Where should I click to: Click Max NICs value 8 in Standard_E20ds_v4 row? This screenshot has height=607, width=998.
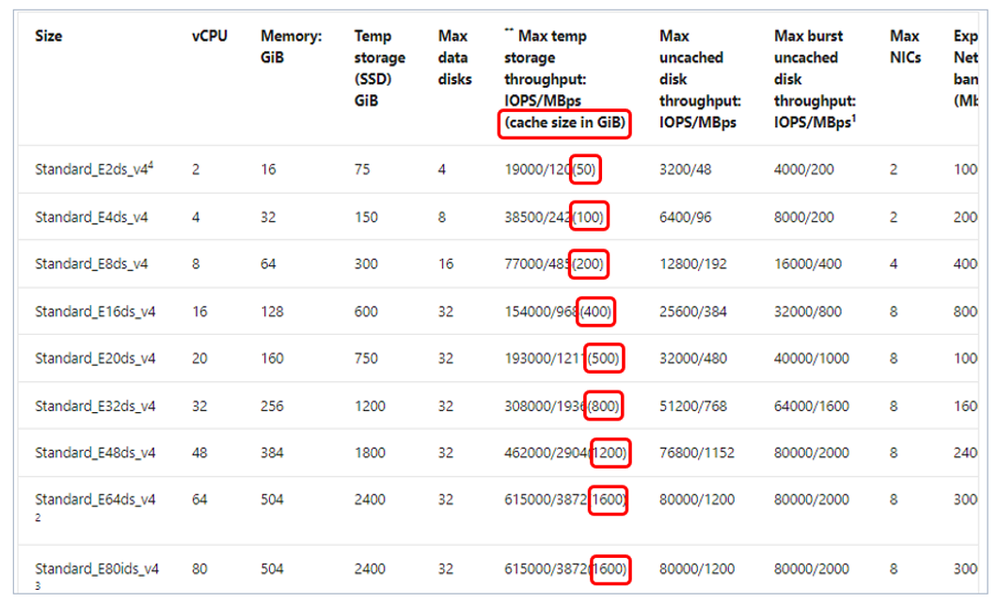pos(894,359)
